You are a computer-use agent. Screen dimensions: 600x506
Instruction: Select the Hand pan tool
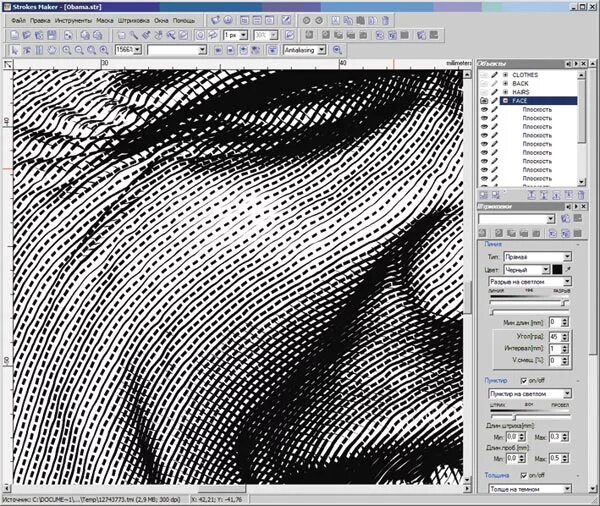[x=52, y=50]
